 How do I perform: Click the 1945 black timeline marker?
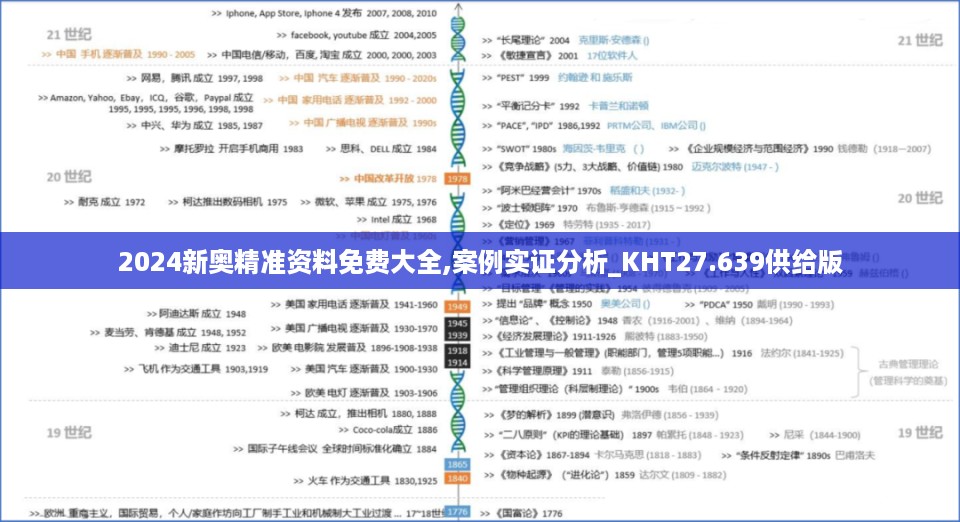click(x=457, y=323)
